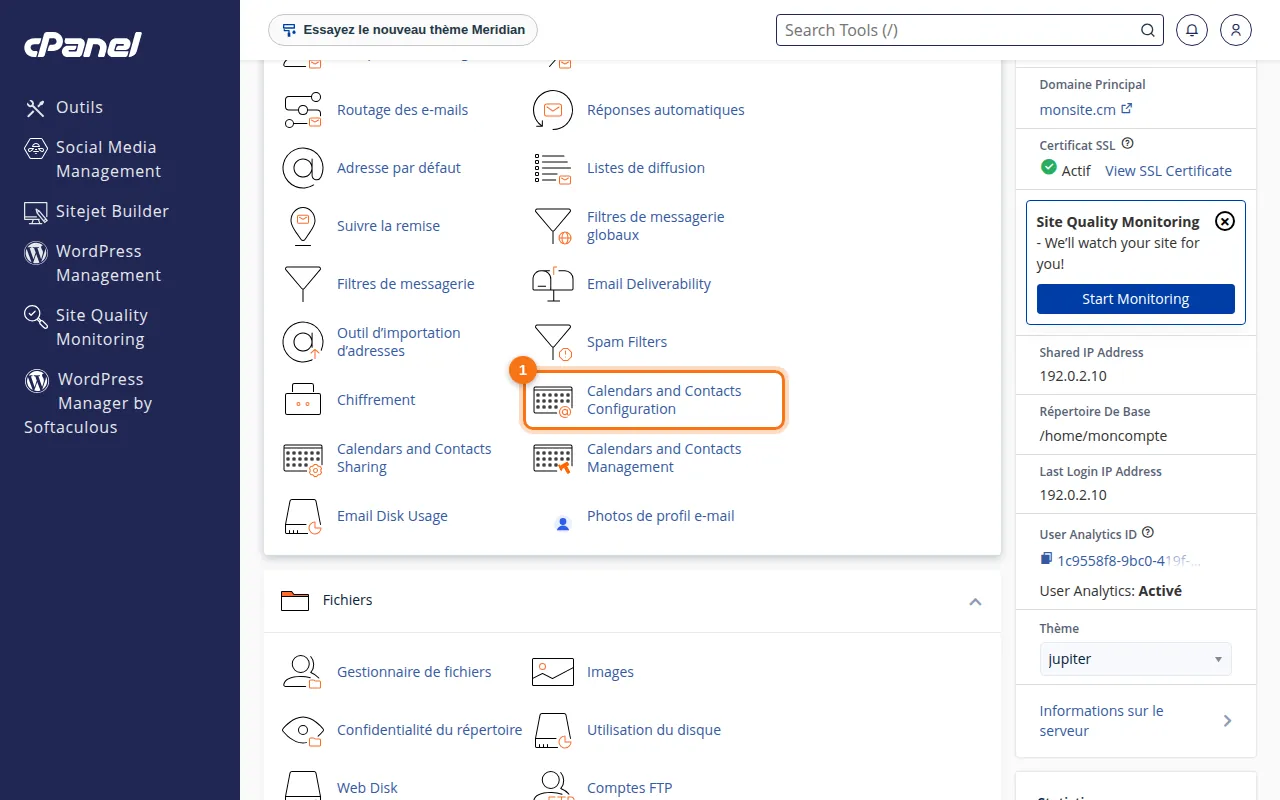Viewport: 1280px width, 800px height.
Task: Open Suivre la remise link
Action: [x=388, y=226]
